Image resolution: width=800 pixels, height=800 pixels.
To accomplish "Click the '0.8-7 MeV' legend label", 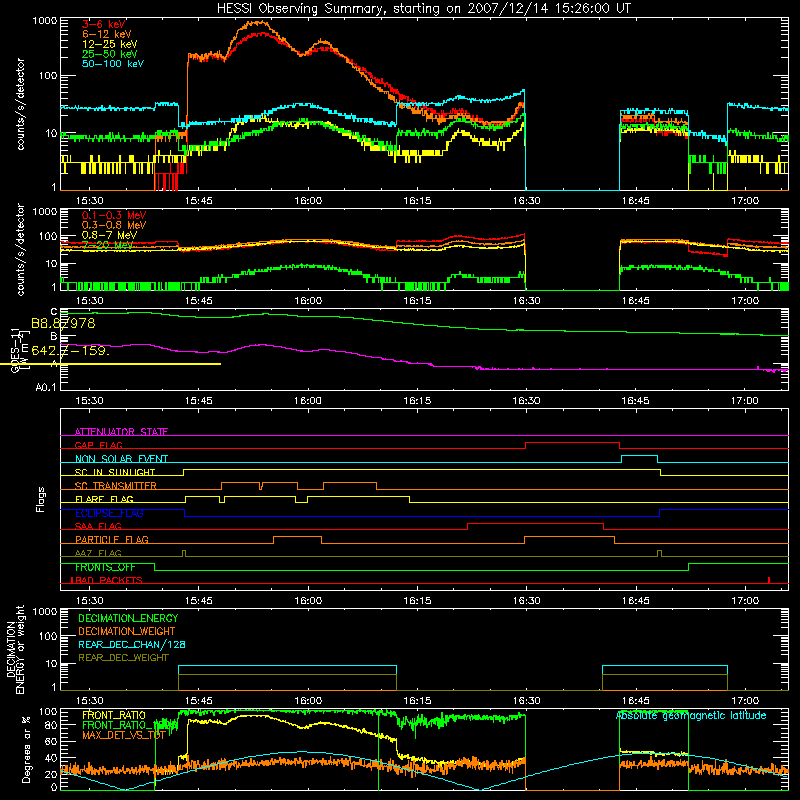I will [x=109, y=235].
